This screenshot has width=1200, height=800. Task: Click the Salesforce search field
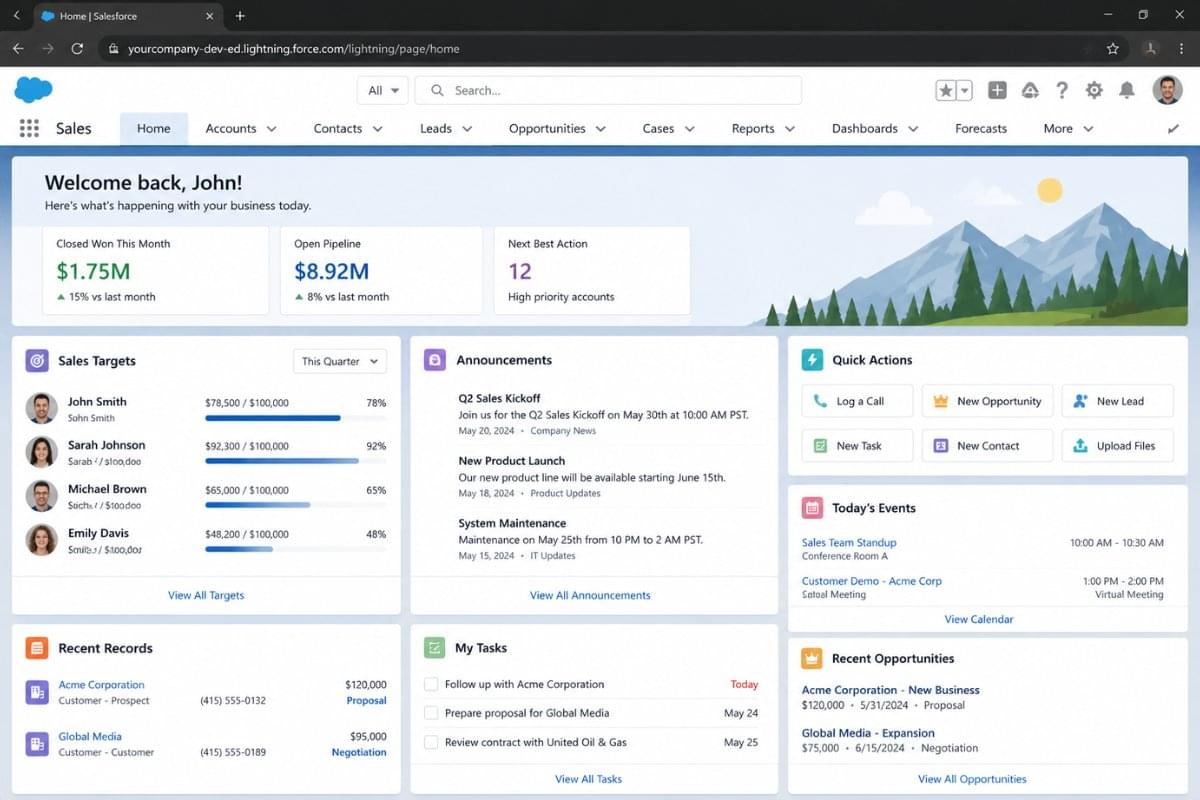(608, 90)
